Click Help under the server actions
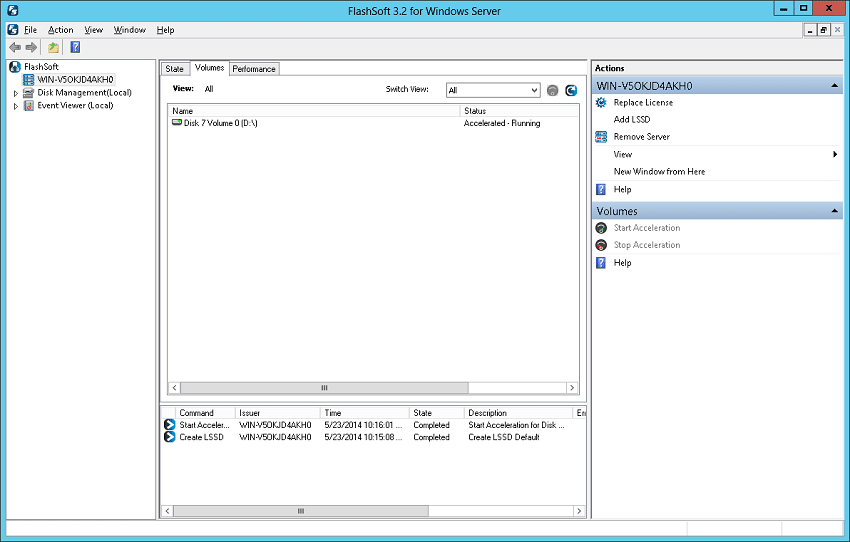Screen dimensions: 850x542 (x=622, y=189)
